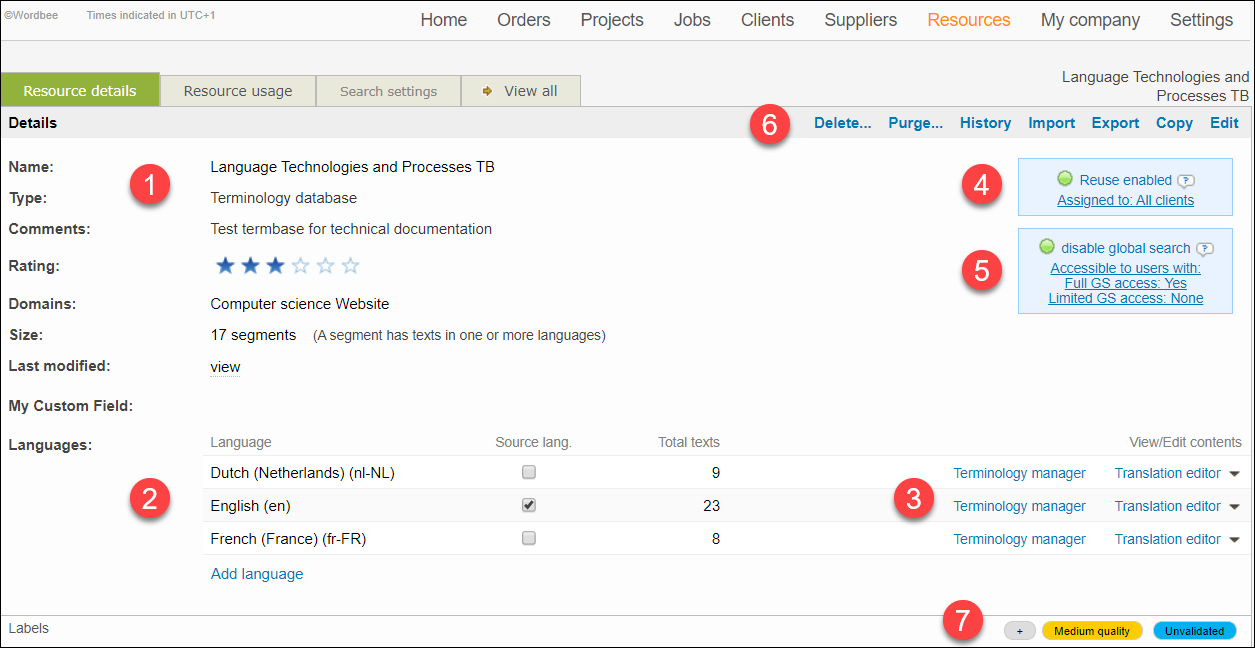This screenshot has width=1255, height=648.
Task: Expand dropdown arrow for Dutch Translation editor
Action: [1234, 474]
